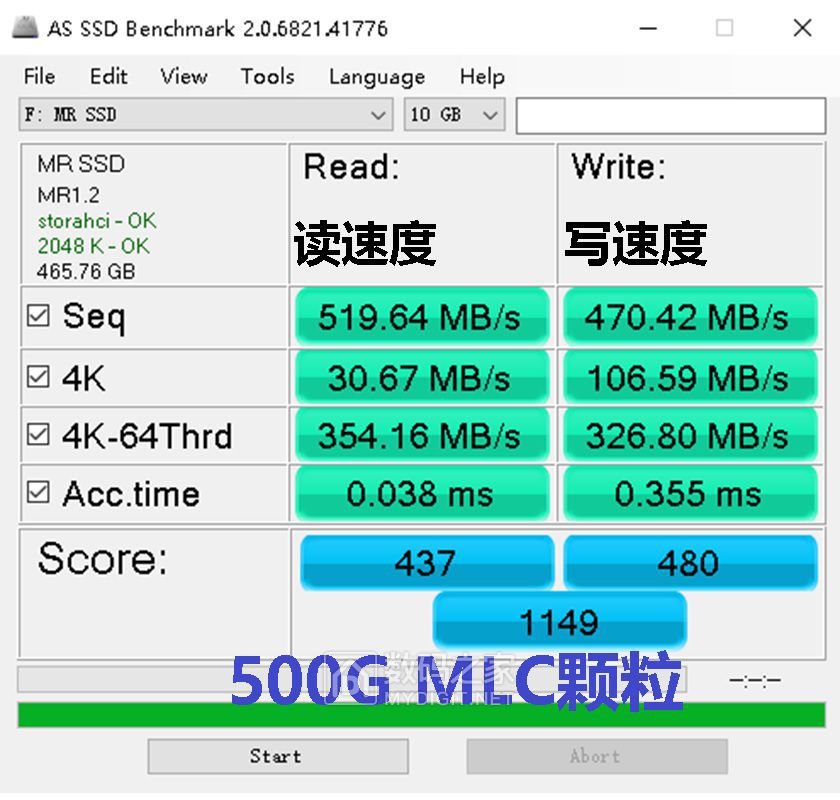Uncheck the Seq test checkbox

click(x=38, y=317)
